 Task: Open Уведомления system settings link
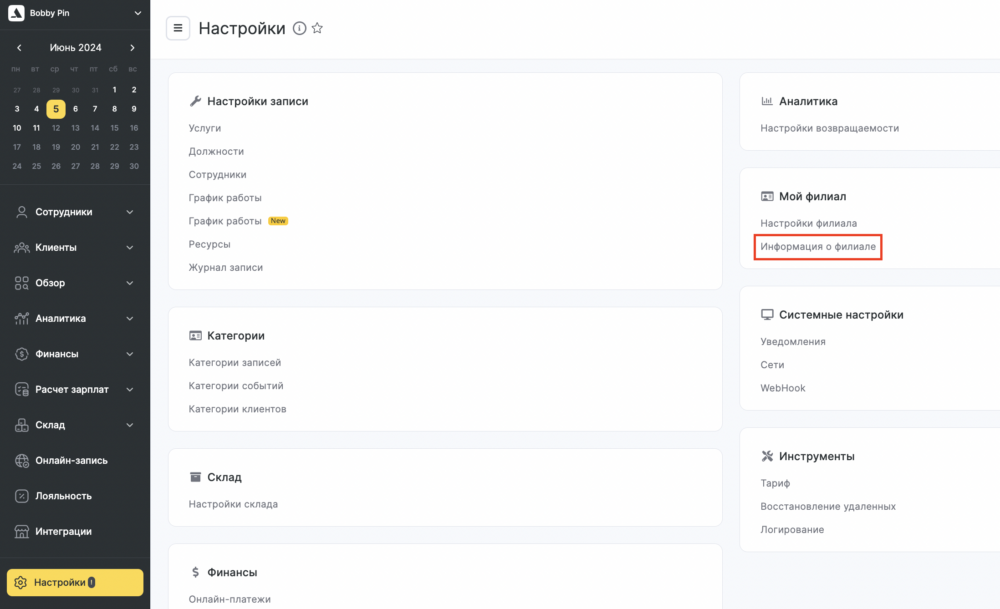[x=793, y=342]
